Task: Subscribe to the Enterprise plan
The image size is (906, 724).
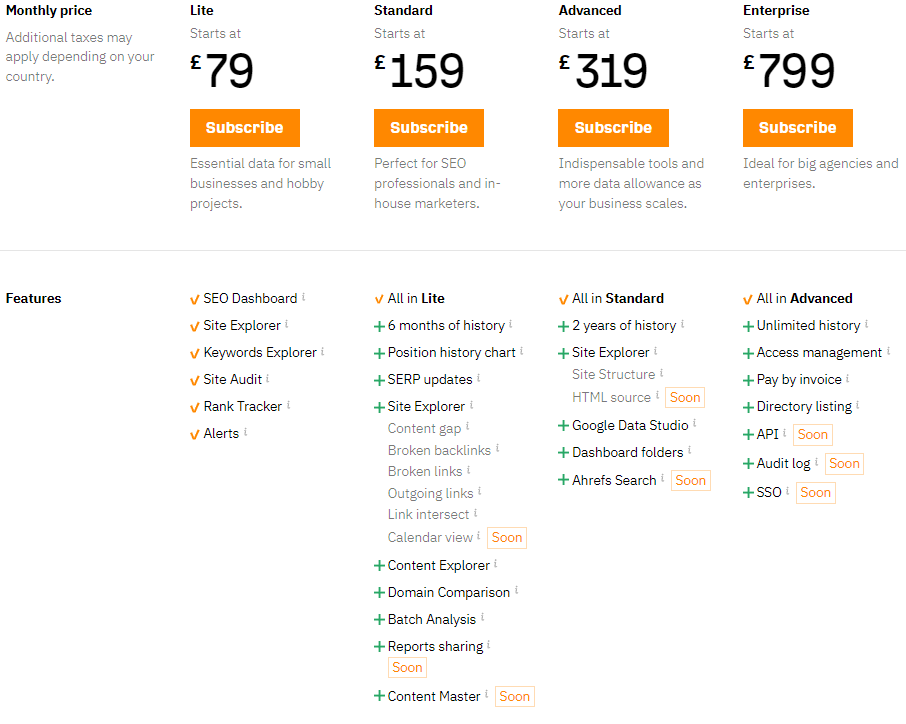Action: point(797,128)
